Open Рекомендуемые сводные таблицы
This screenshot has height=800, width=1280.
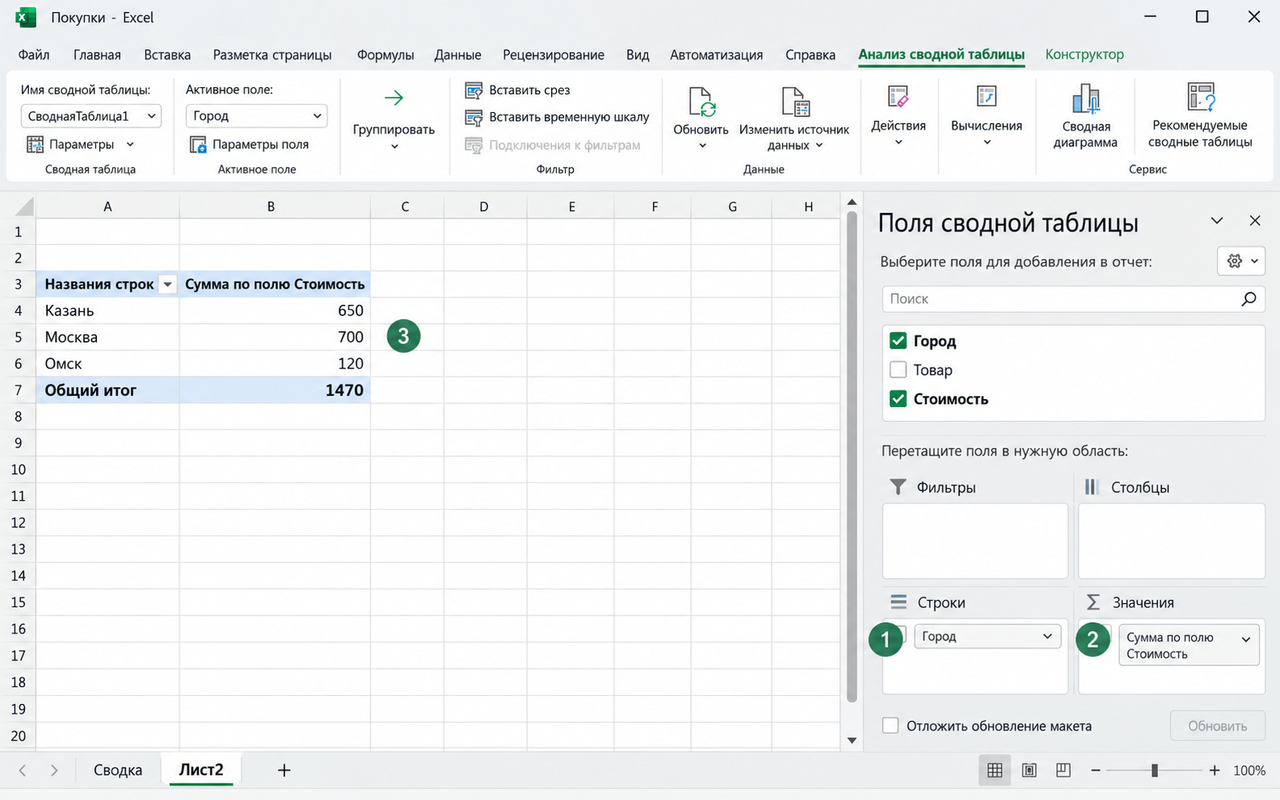pyautogui.click(x=1200, y=117)
